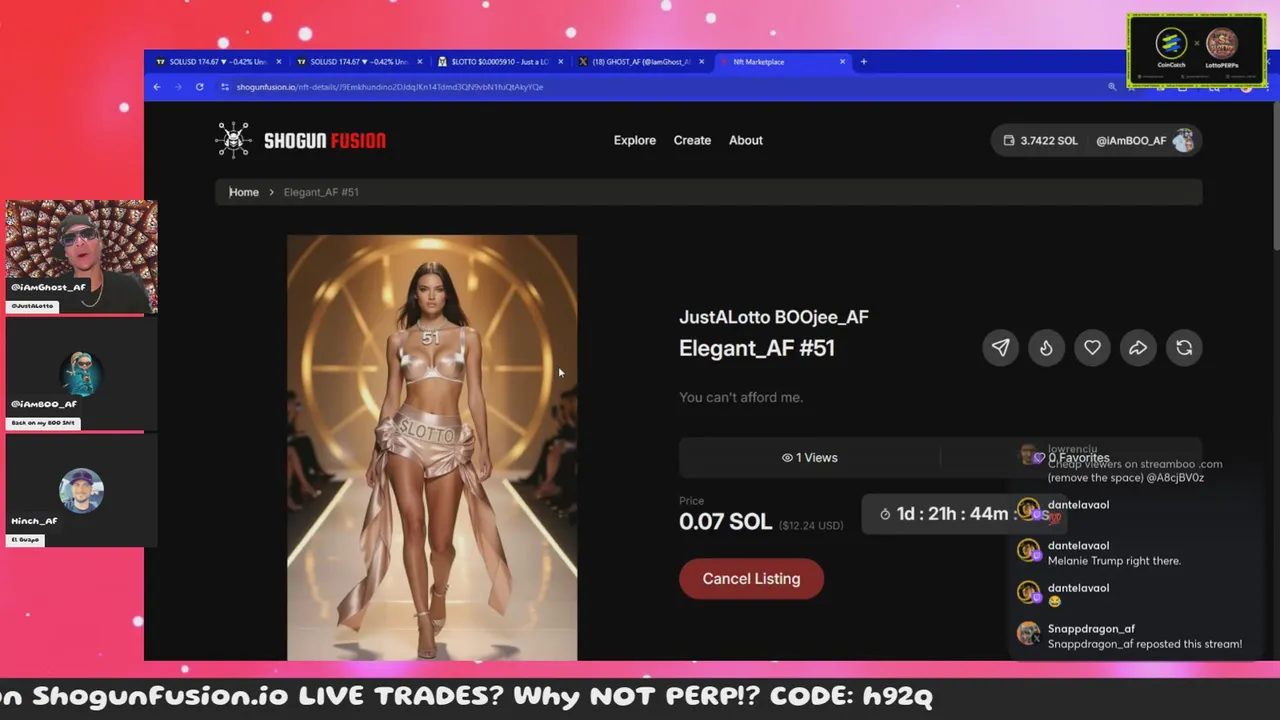Click the Elegant_AF #51 NFT image
The image size is (1280, 720).
coord(432,448)
